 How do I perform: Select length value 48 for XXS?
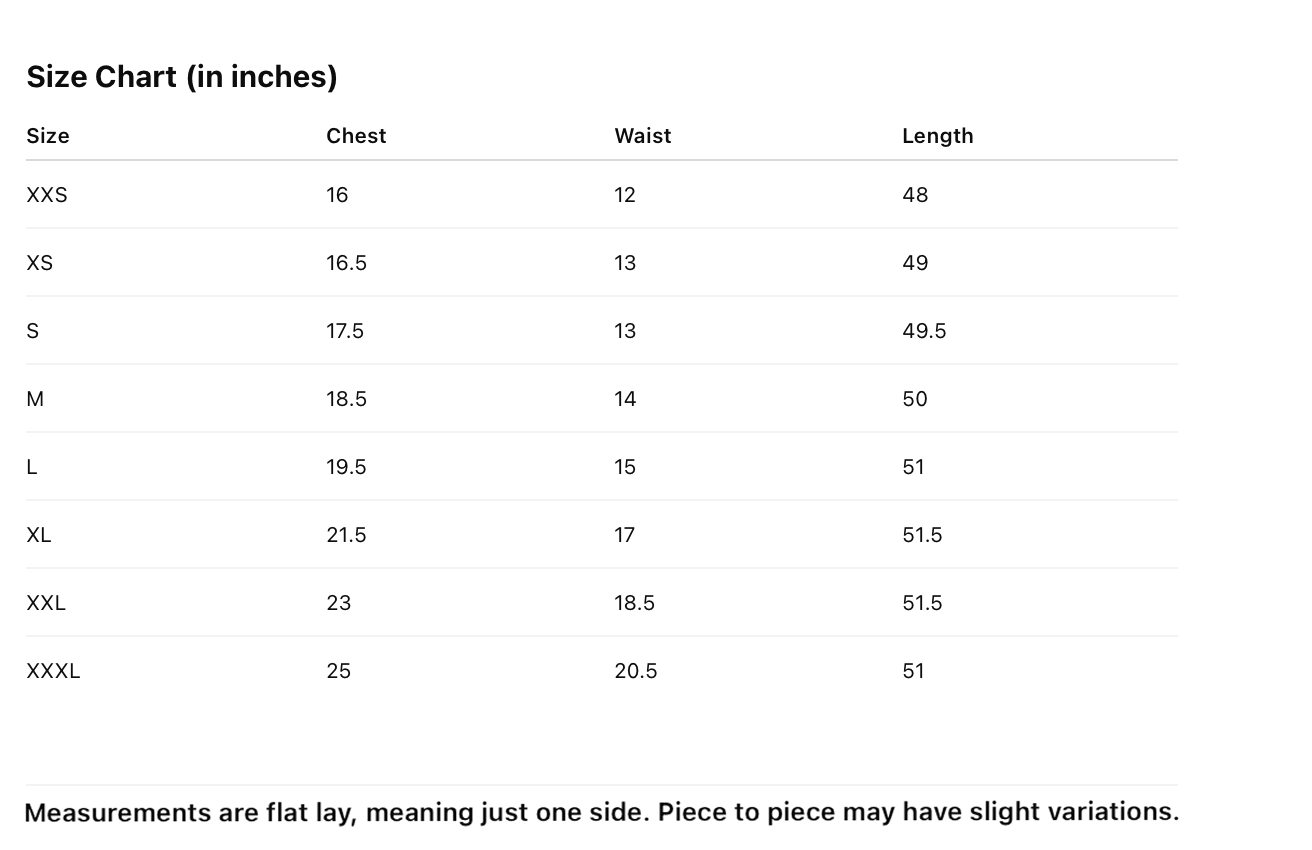(915, 195)
